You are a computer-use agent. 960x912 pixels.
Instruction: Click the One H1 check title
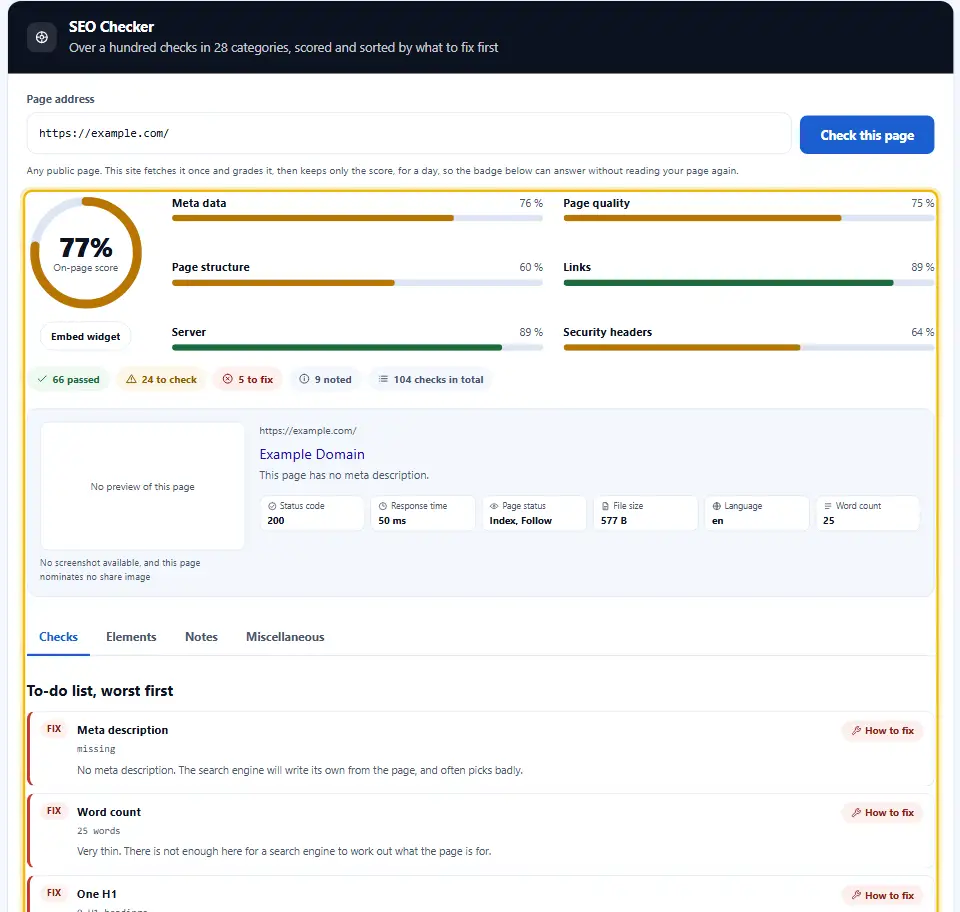pos(97,894)
